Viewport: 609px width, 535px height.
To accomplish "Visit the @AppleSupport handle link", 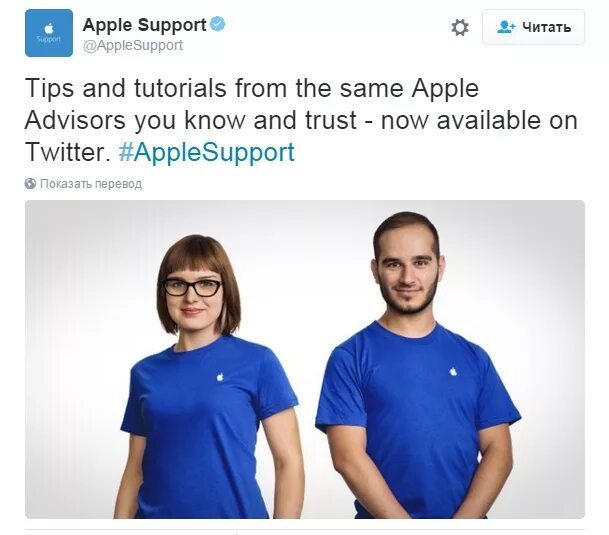I will click(x=132, y=45).
